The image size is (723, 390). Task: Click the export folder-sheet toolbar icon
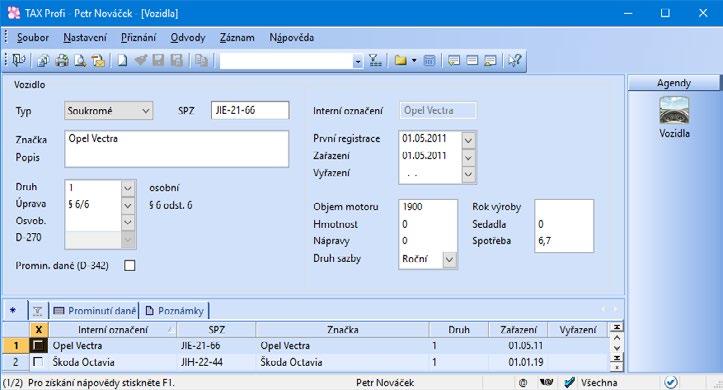(x=98, y=60)
